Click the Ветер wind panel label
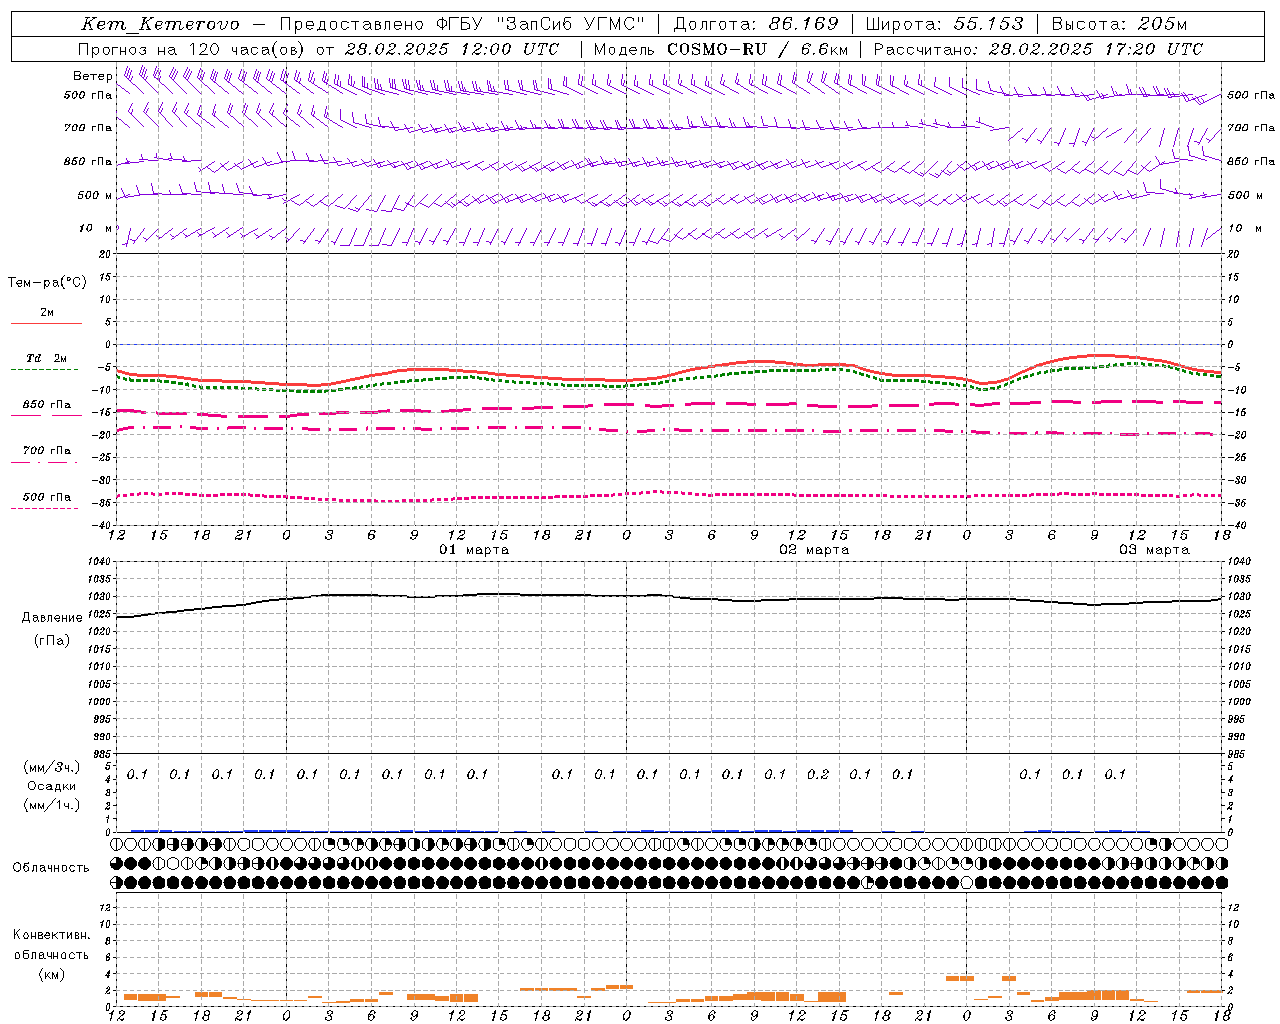1280x1024 pixels. tap(92, 76)
